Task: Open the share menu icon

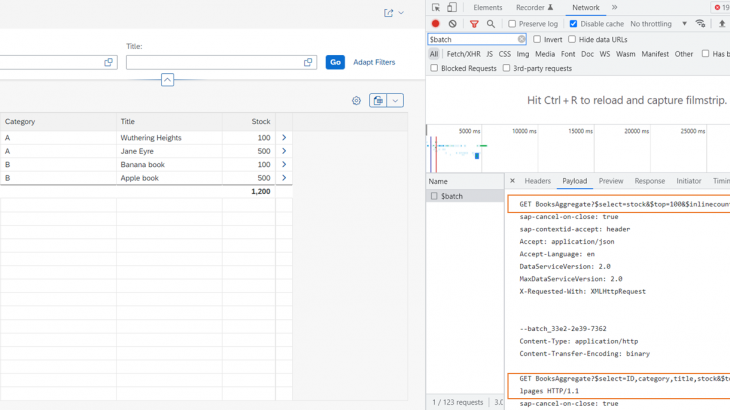Action: click(388, 13)
